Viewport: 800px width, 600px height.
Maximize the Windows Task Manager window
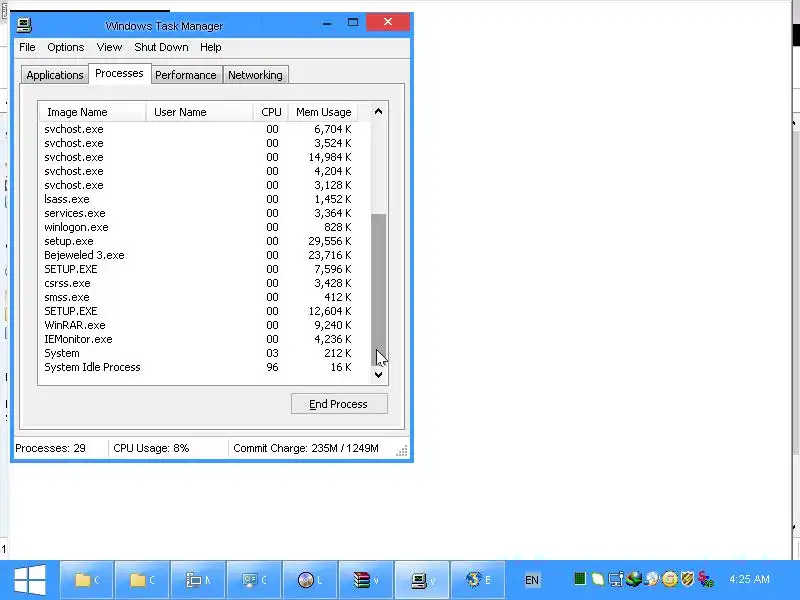point(353,22)
